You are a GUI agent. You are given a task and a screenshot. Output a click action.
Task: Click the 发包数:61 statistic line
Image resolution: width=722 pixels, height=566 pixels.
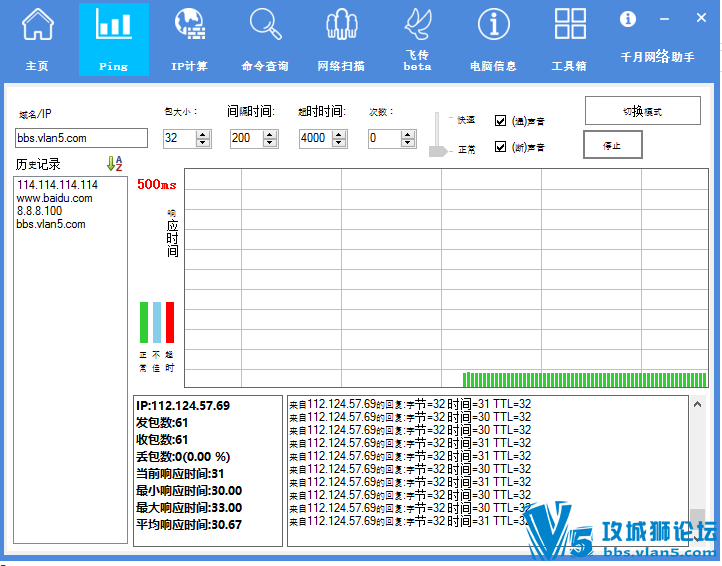[x=162, y=423]
